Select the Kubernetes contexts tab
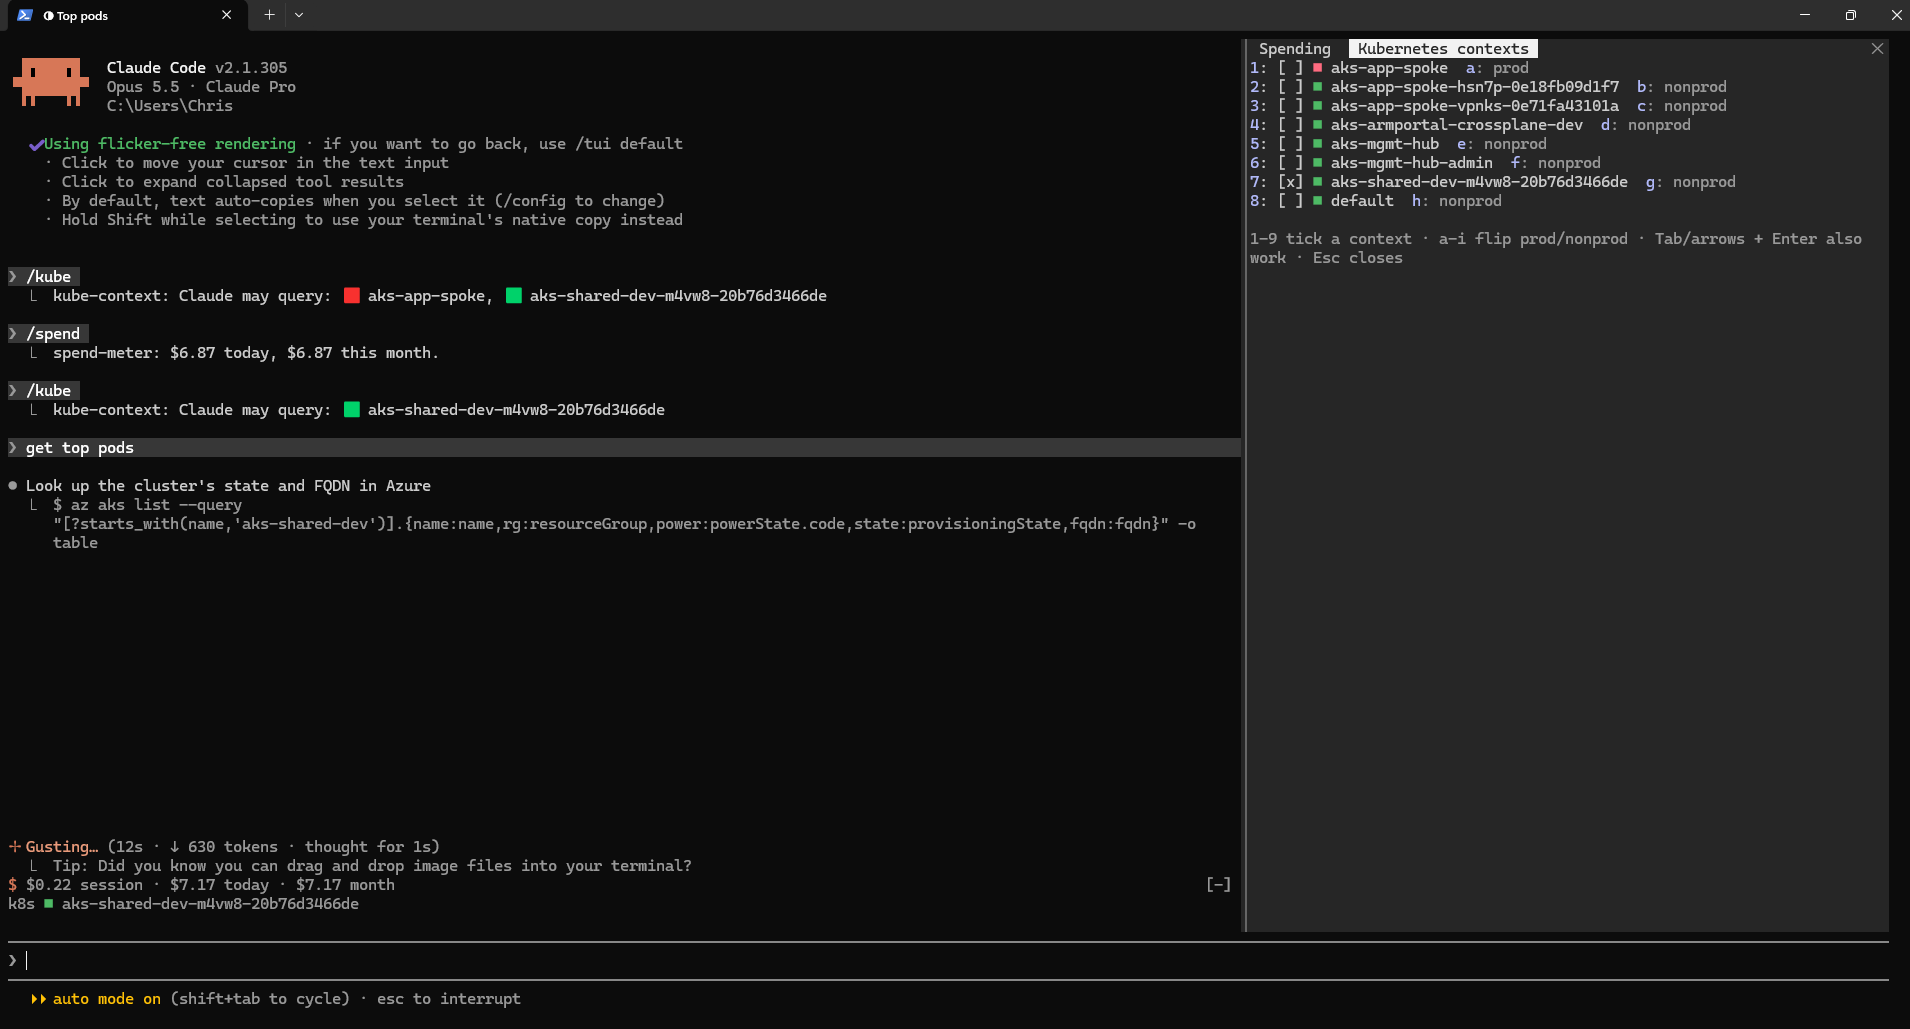Screen dimensions: 1910x1029 click(1442, 48)
